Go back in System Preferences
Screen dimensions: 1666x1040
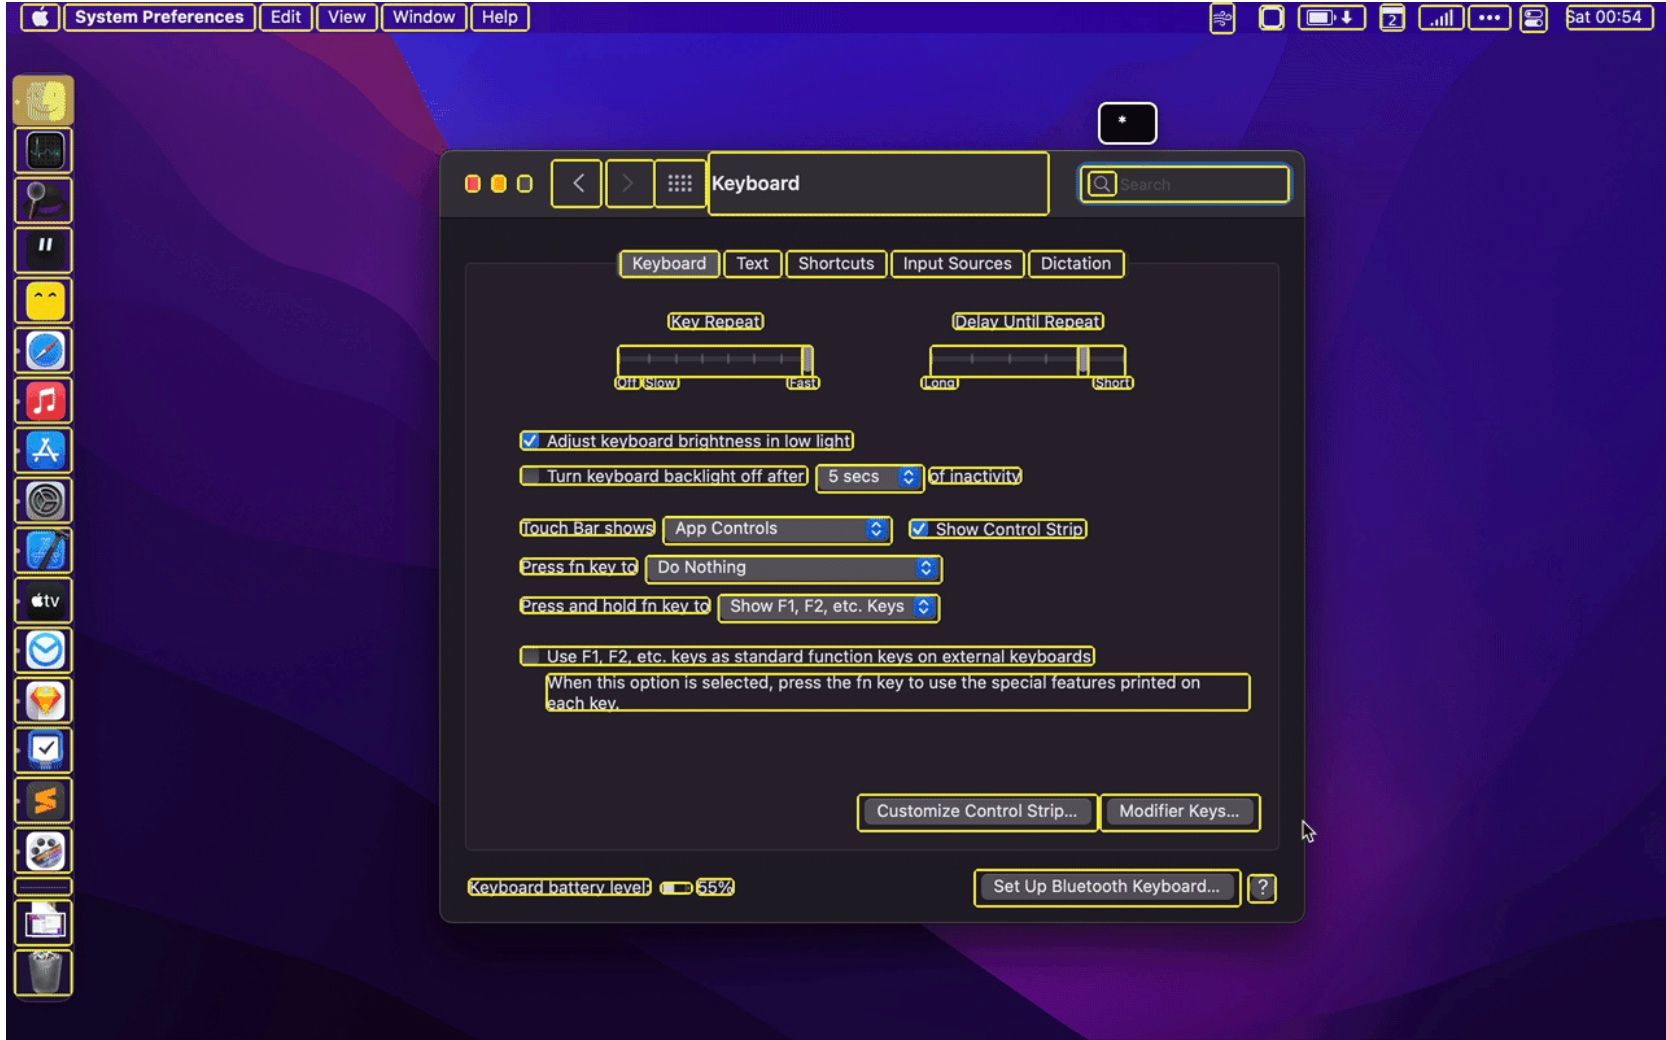[x=577, y=183]
